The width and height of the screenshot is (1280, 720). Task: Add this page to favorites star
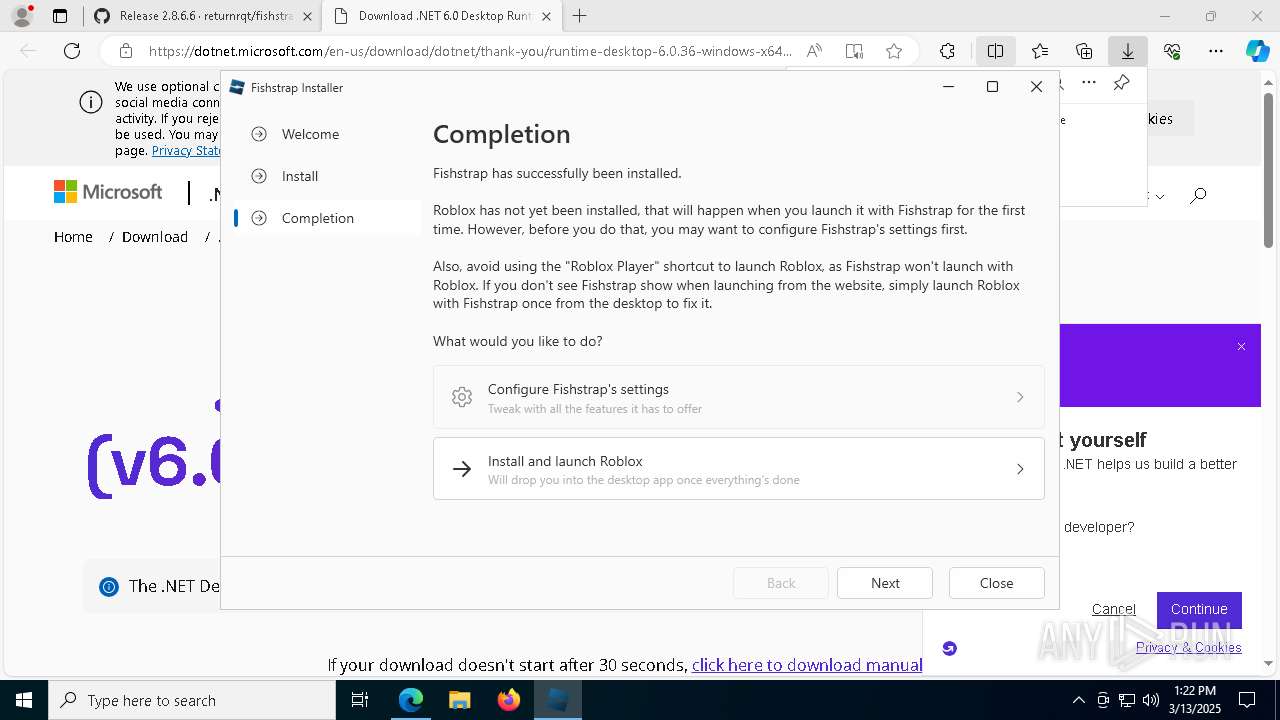coord(894,51)
